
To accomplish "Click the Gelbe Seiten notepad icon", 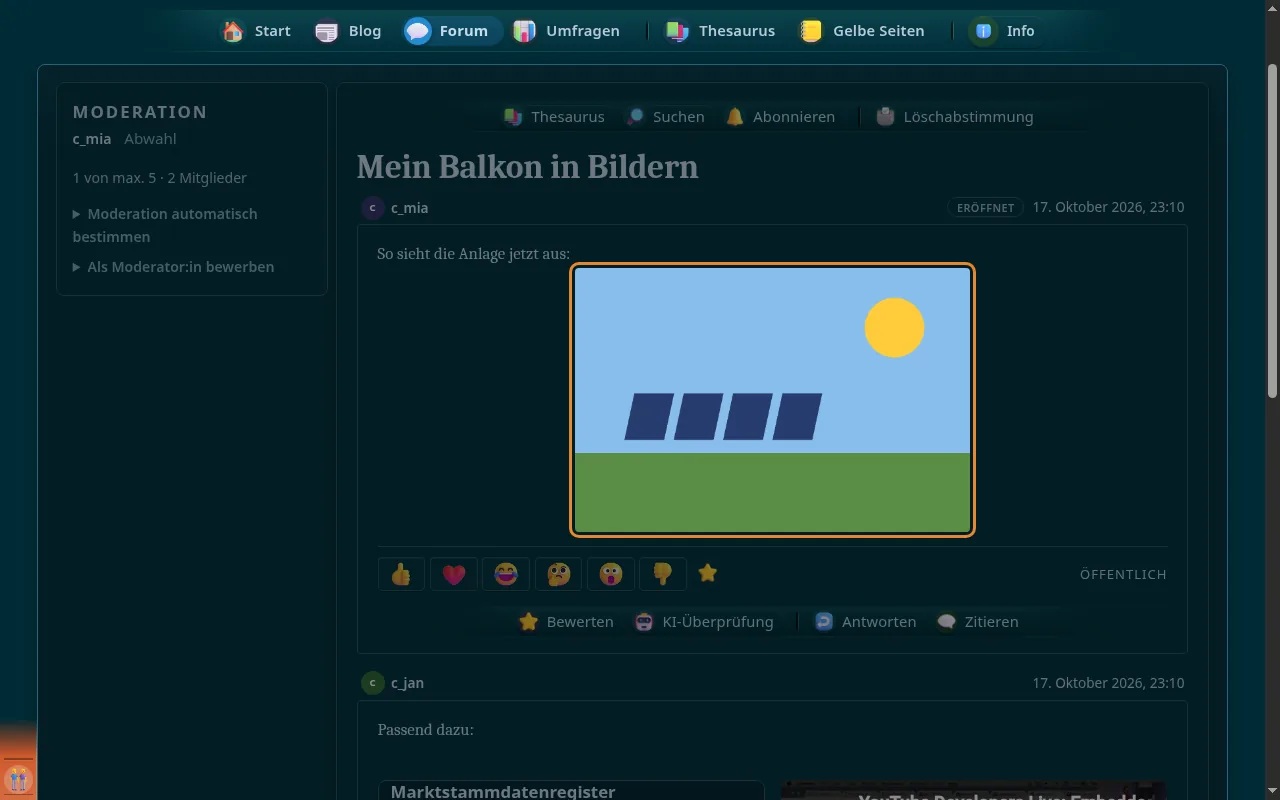I will [811, 31].
